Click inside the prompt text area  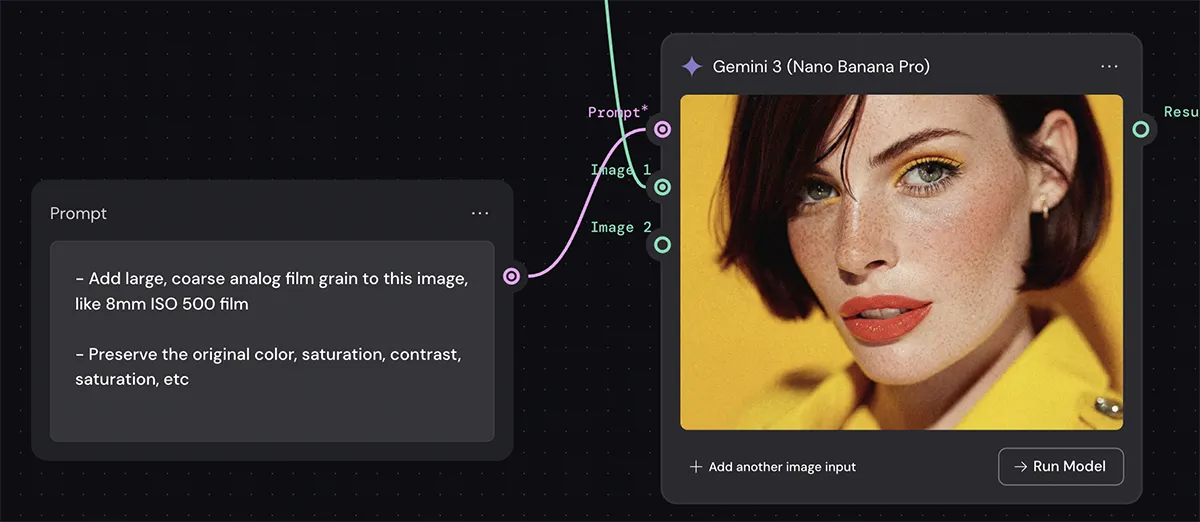[272, 410]
